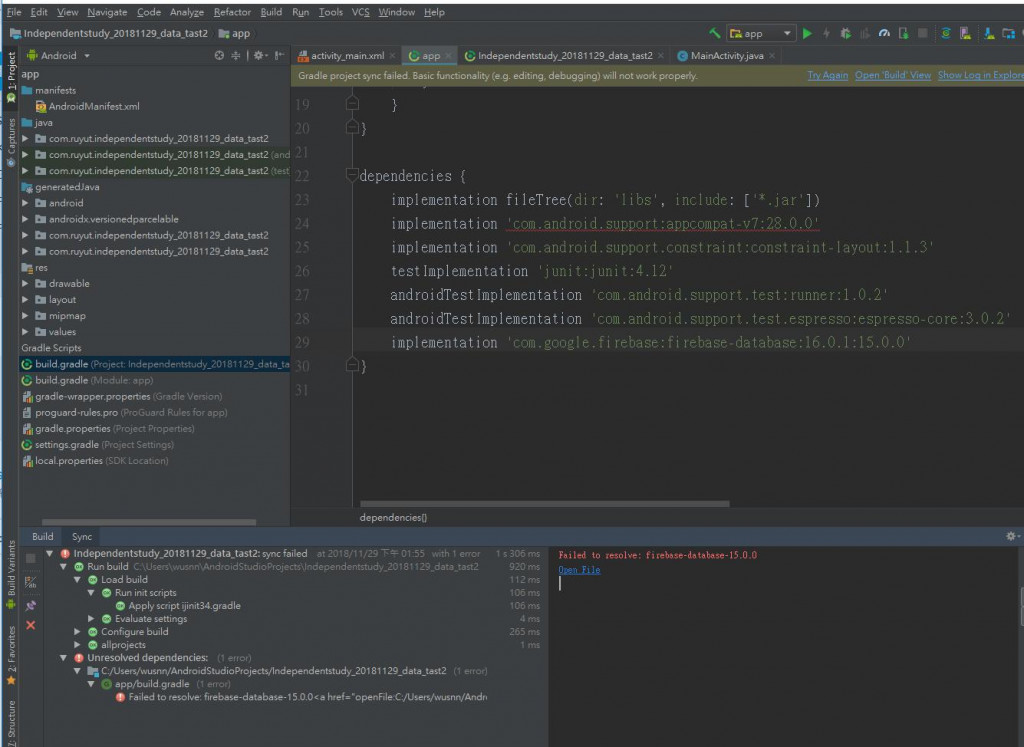The width and height of the screenshot is (1024, 747).
Task: Click the red X in Build panel
Action: coord(31,625)
